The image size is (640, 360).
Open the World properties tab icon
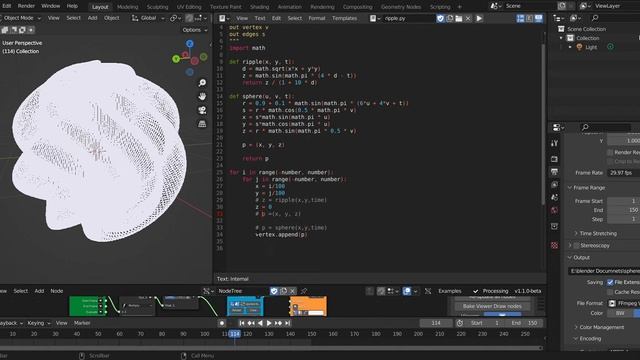tap(554, 211)
